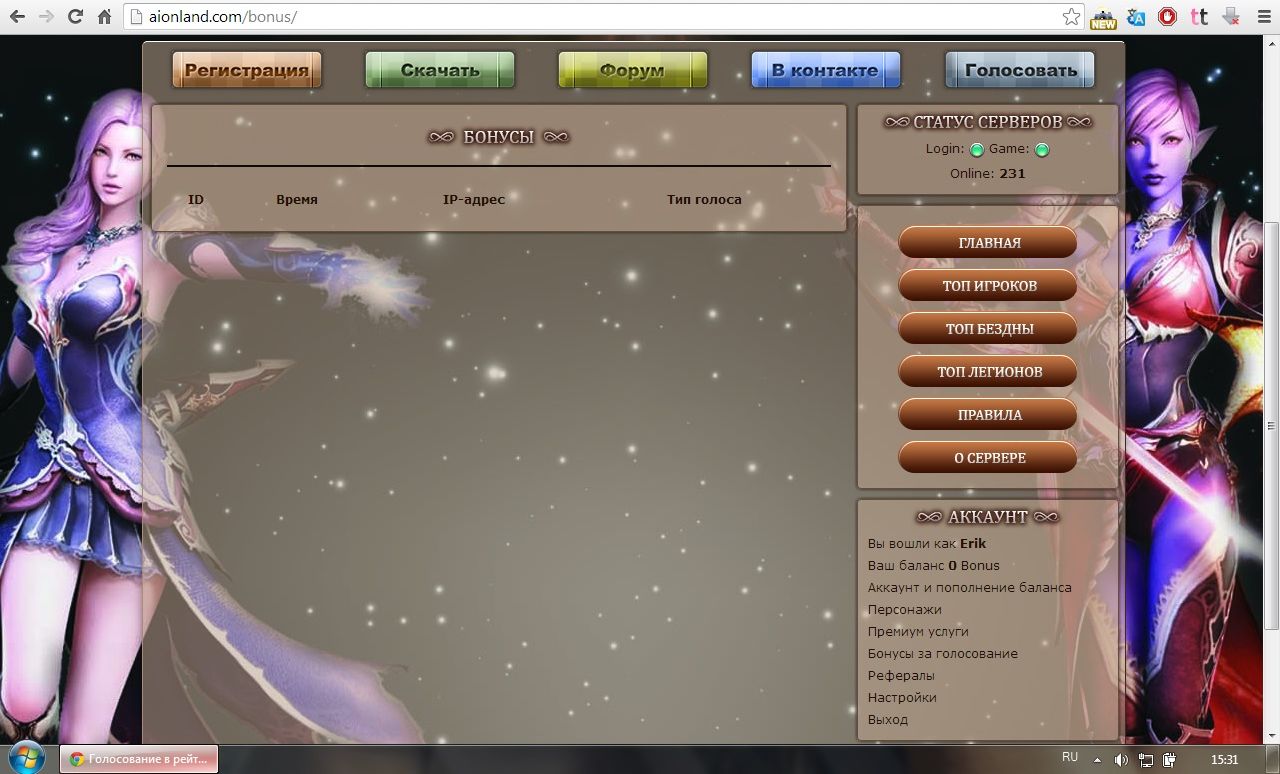
Task: Open the Премиум услуги link
Action: [x=918, y=631]
